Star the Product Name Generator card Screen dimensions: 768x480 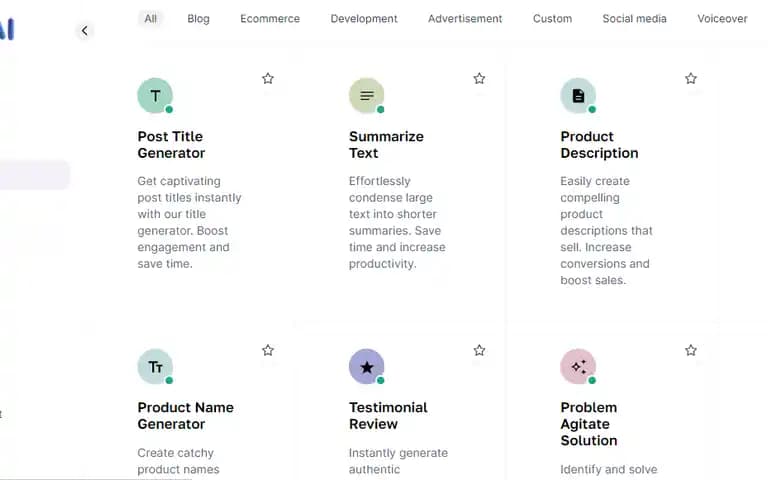(x=268, y=350)
